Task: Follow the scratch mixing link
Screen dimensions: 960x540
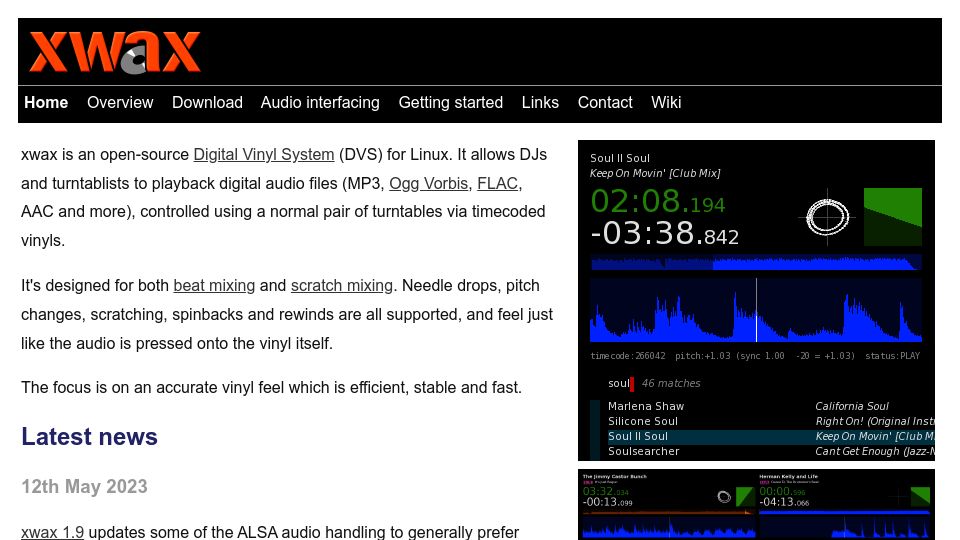Action: (342, 286)
